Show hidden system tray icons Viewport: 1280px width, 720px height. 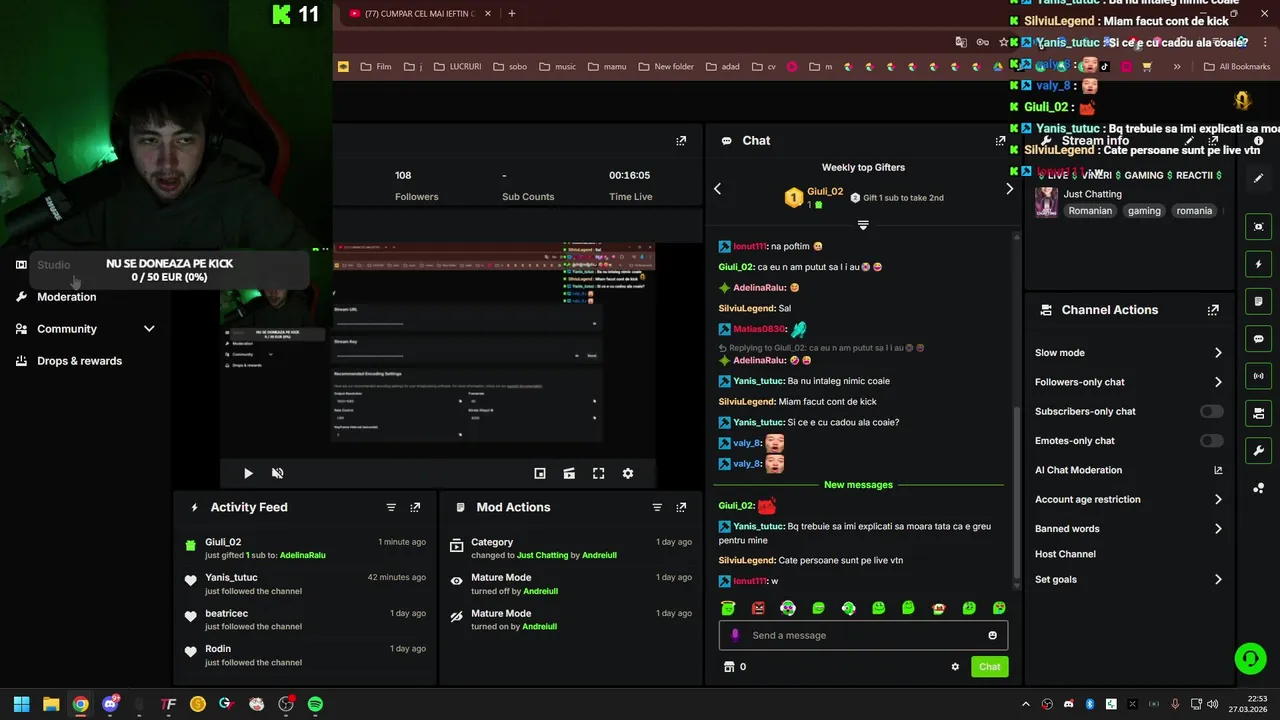coord(1027,704)
